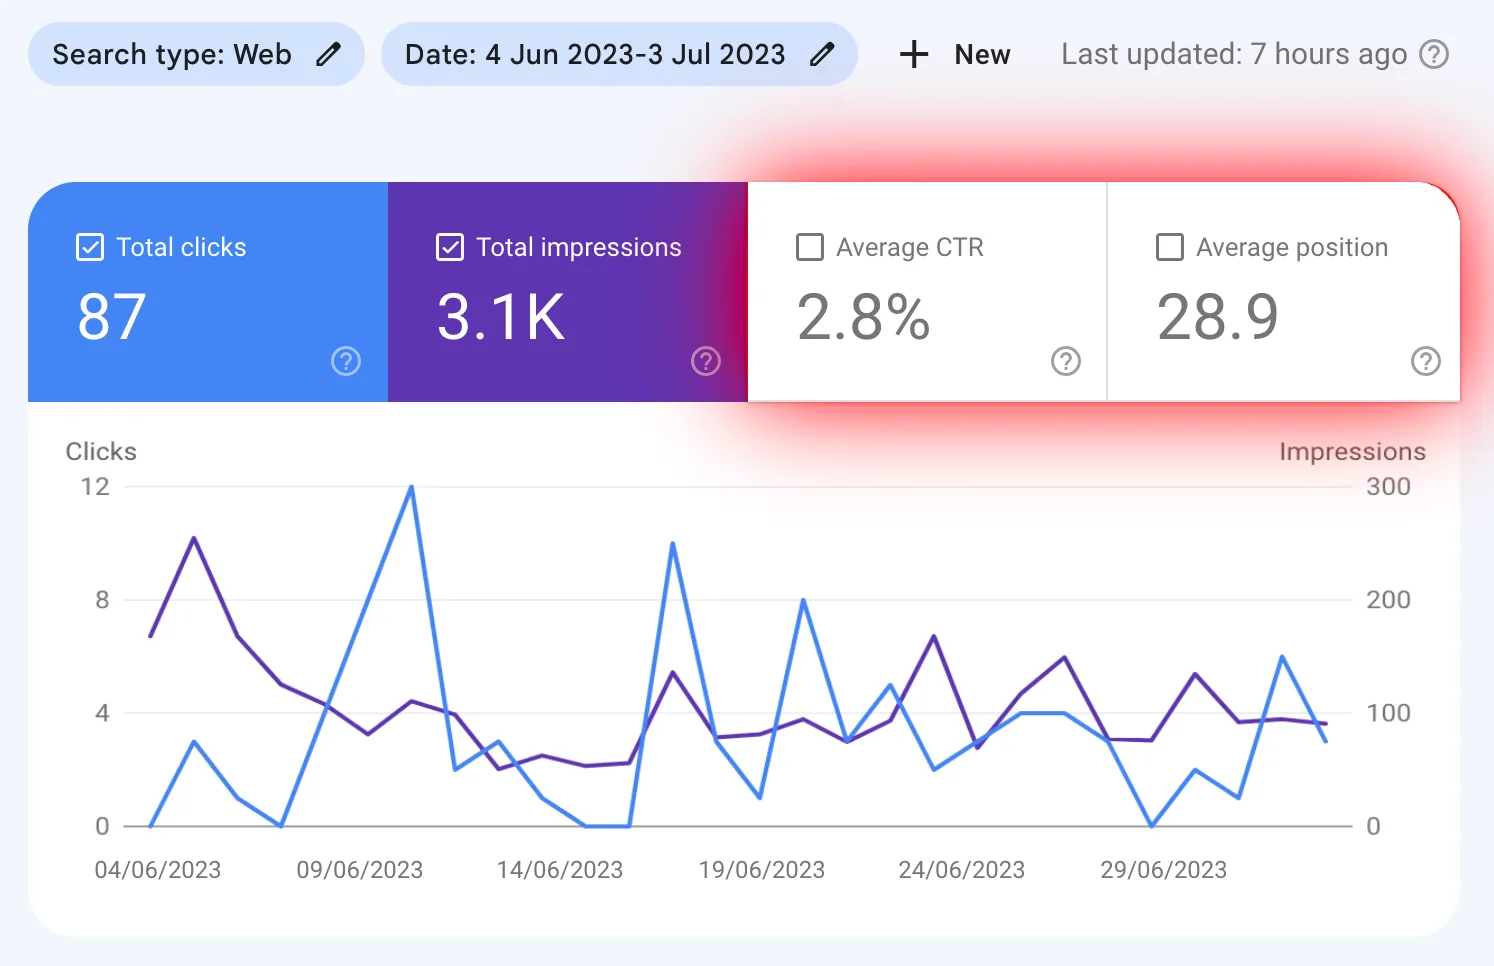The image size is (1494, 966).
Task: Open help icon in Total clicks card
Action: pos(346,361)
